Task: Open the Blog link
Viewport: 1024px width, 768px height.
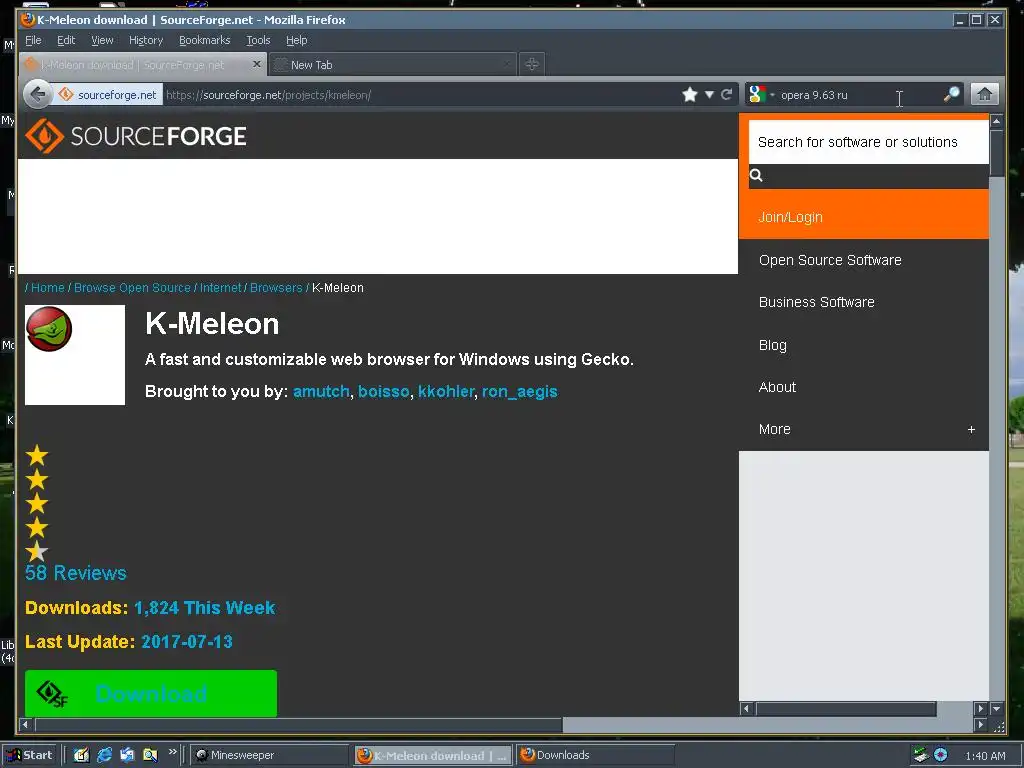Action: [x=773, y=345]
